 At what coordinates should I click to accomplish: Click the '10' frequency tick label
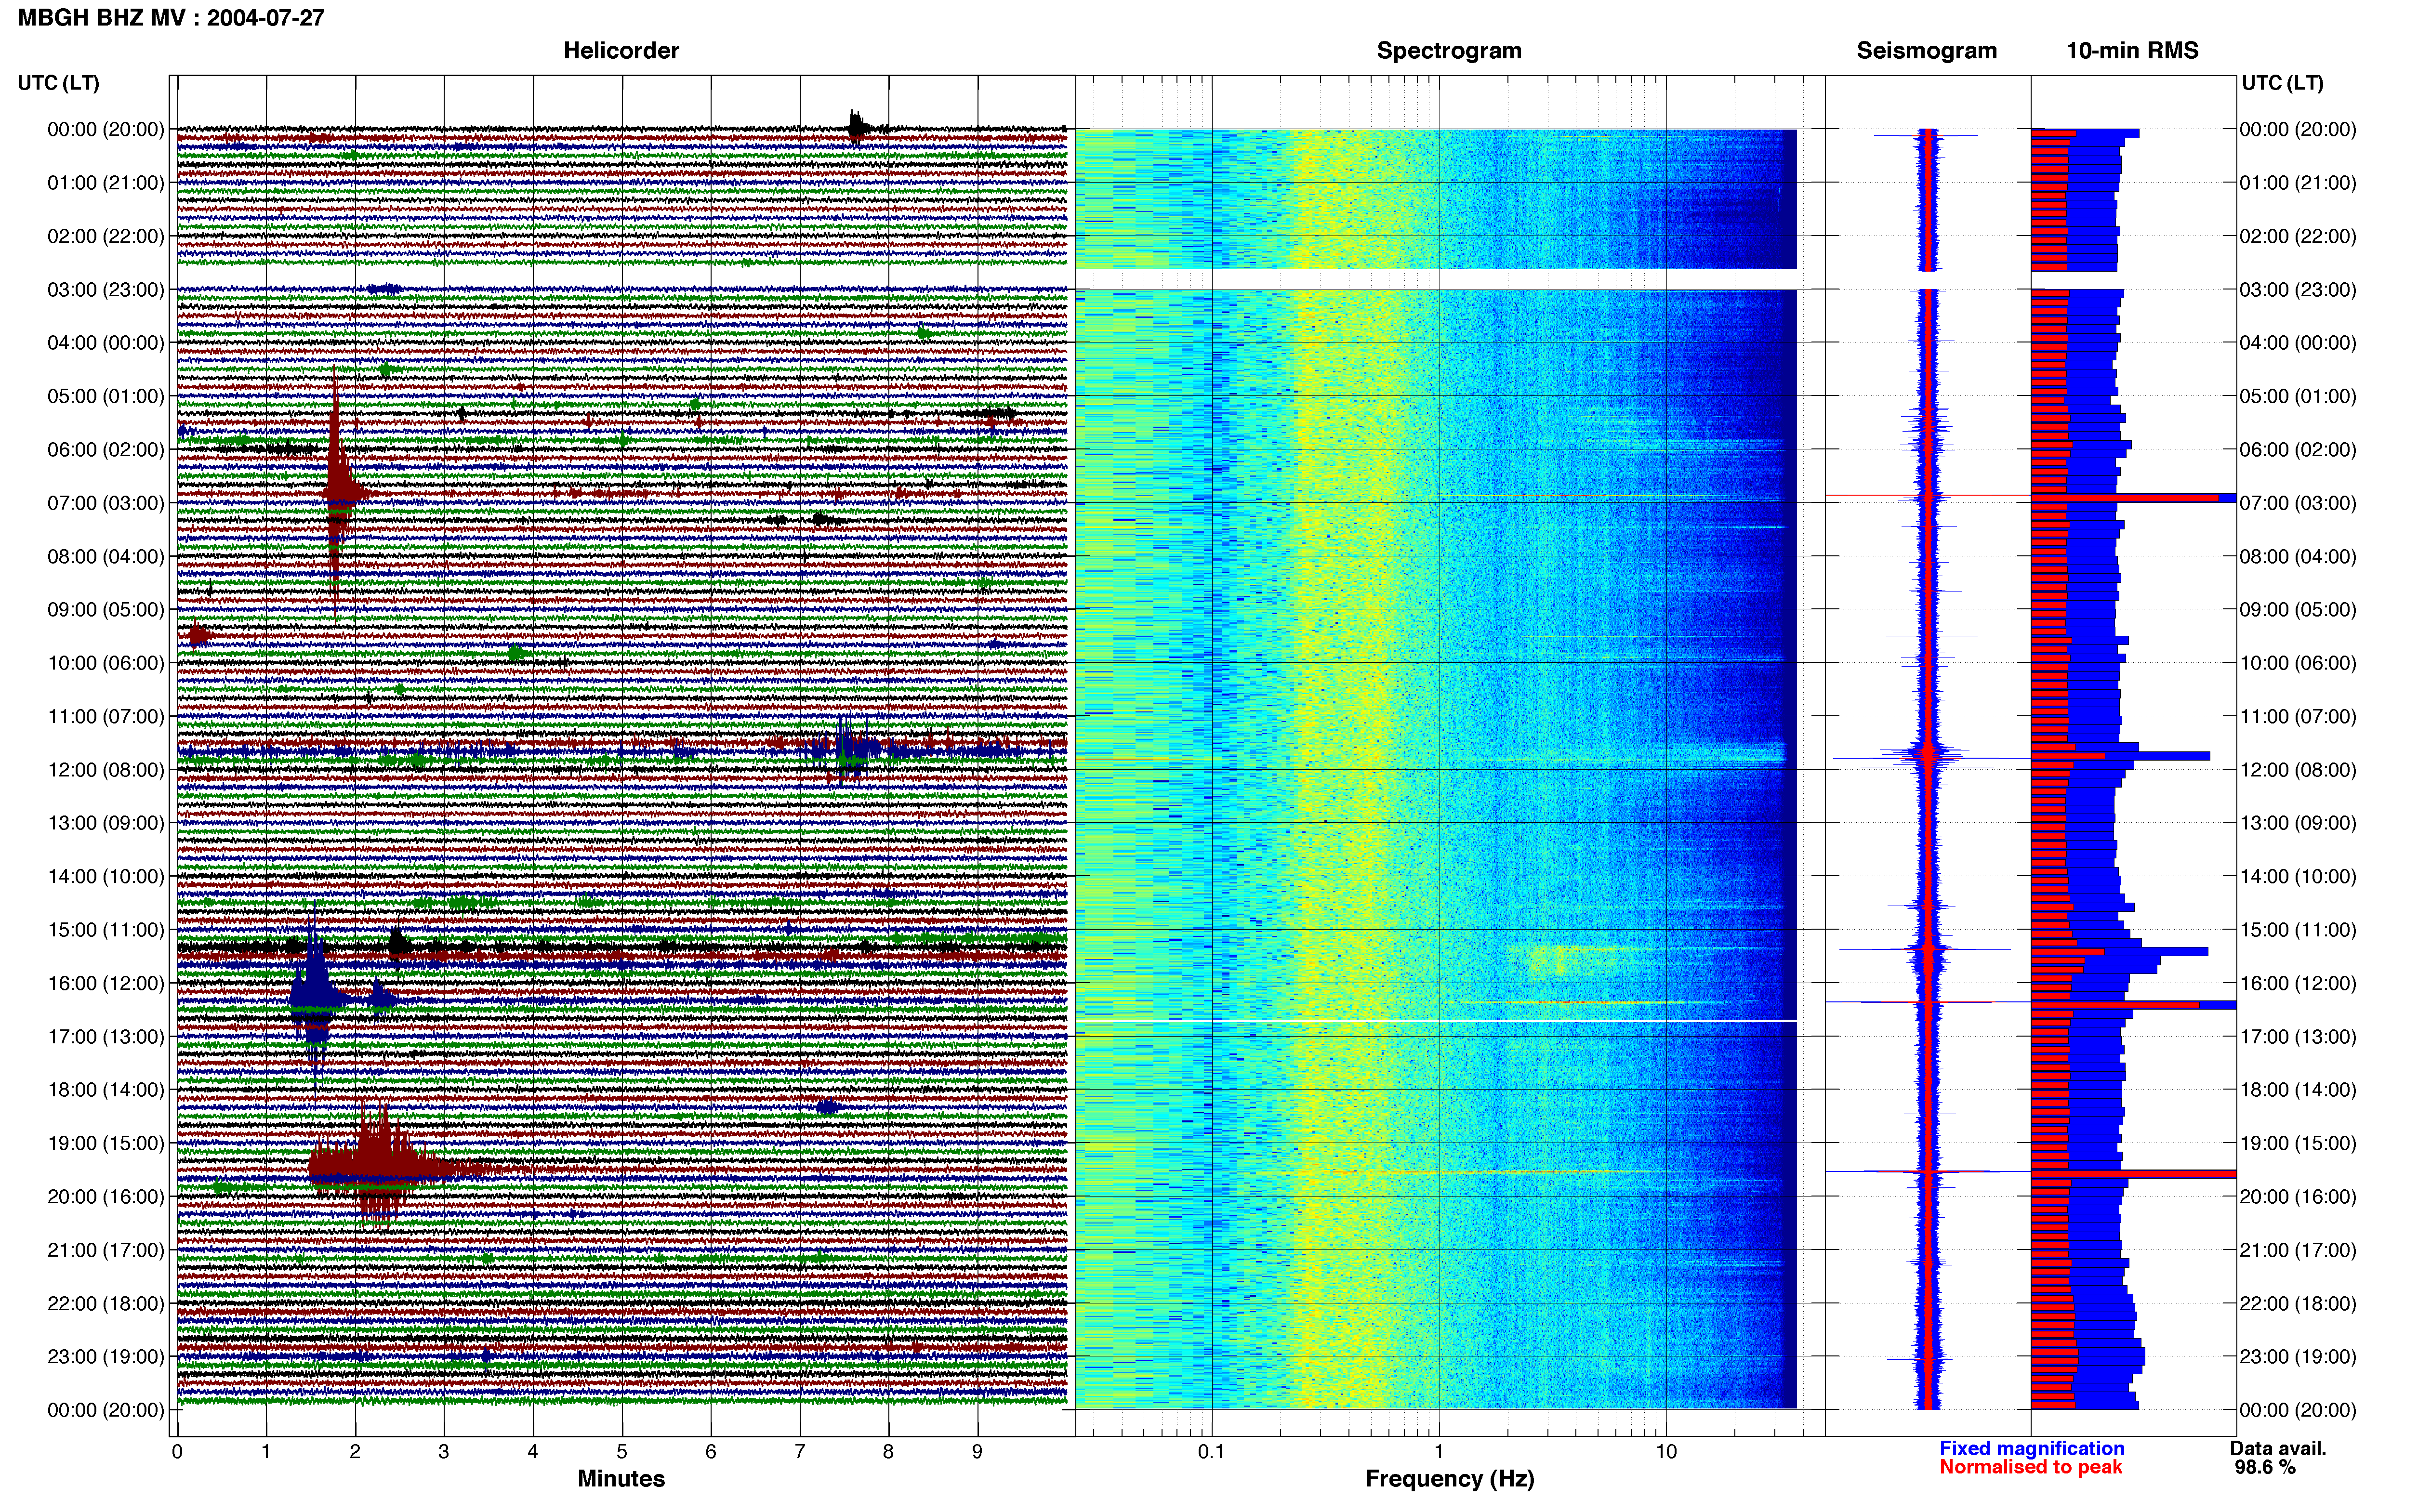[1666, 1452]
